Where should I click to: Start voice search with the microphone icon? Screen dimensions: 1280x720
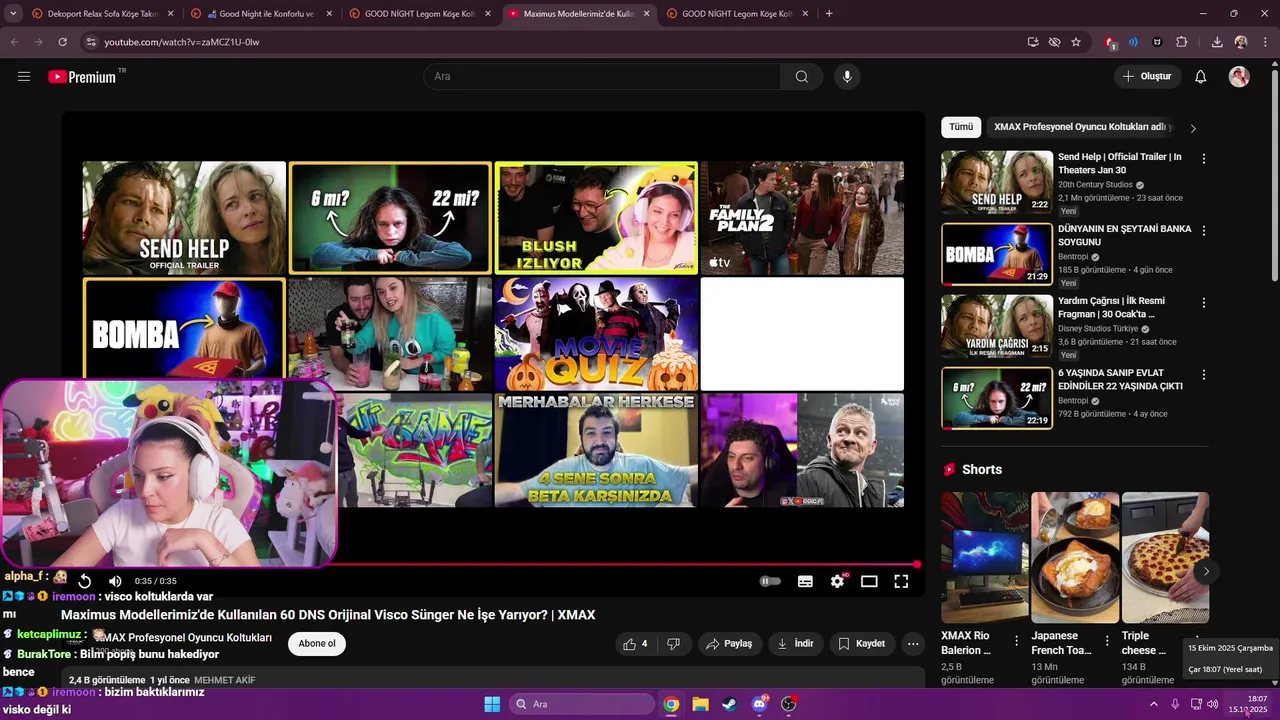[847, 77]
